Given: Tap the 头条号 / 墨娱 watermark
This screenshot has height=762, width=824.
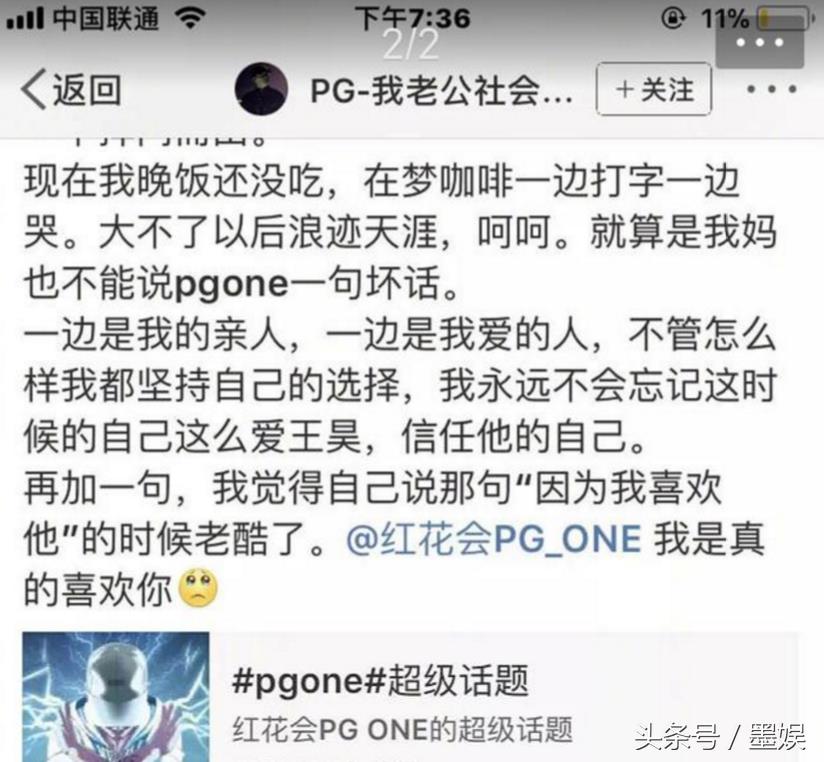Looking at the screenshot, I should pyautogui.click(x=720, y=737).
